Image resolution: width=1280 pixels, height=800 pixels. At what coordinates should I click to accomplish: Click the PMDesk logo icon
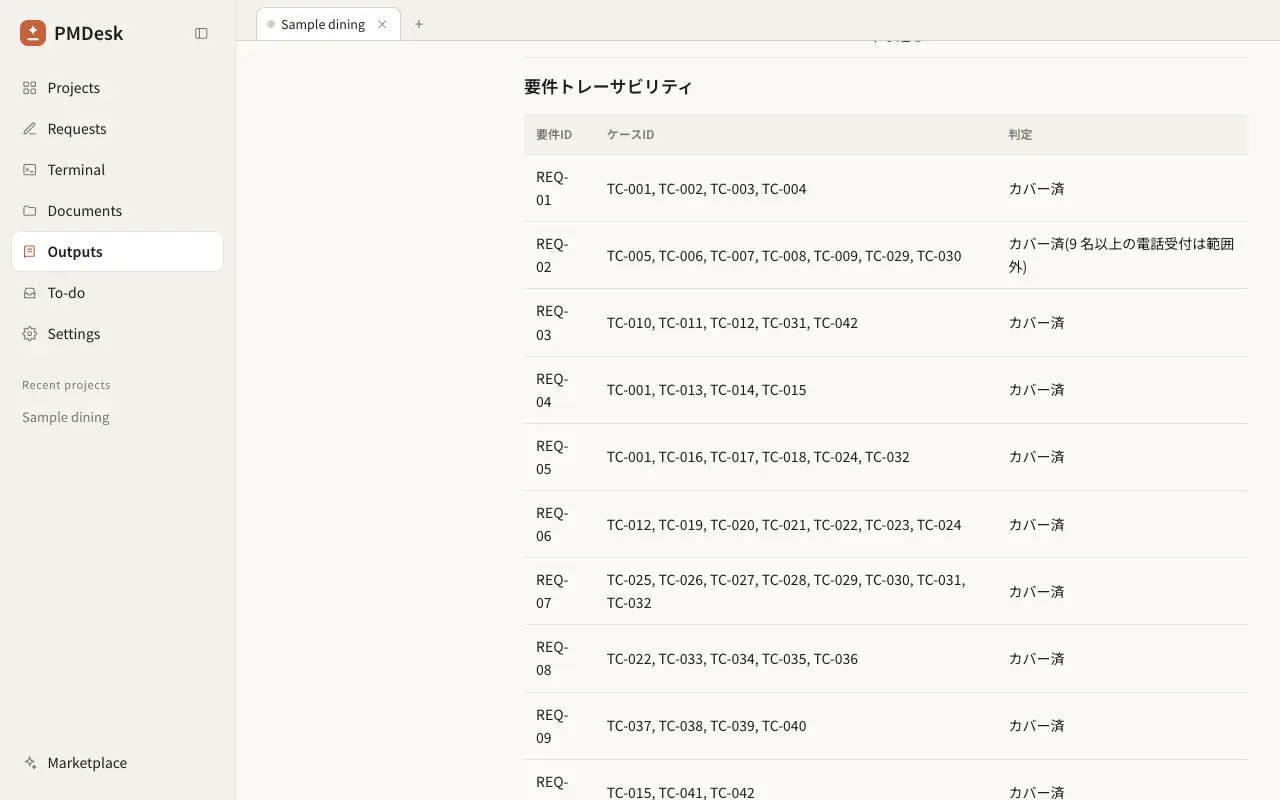tap(33, 33)
